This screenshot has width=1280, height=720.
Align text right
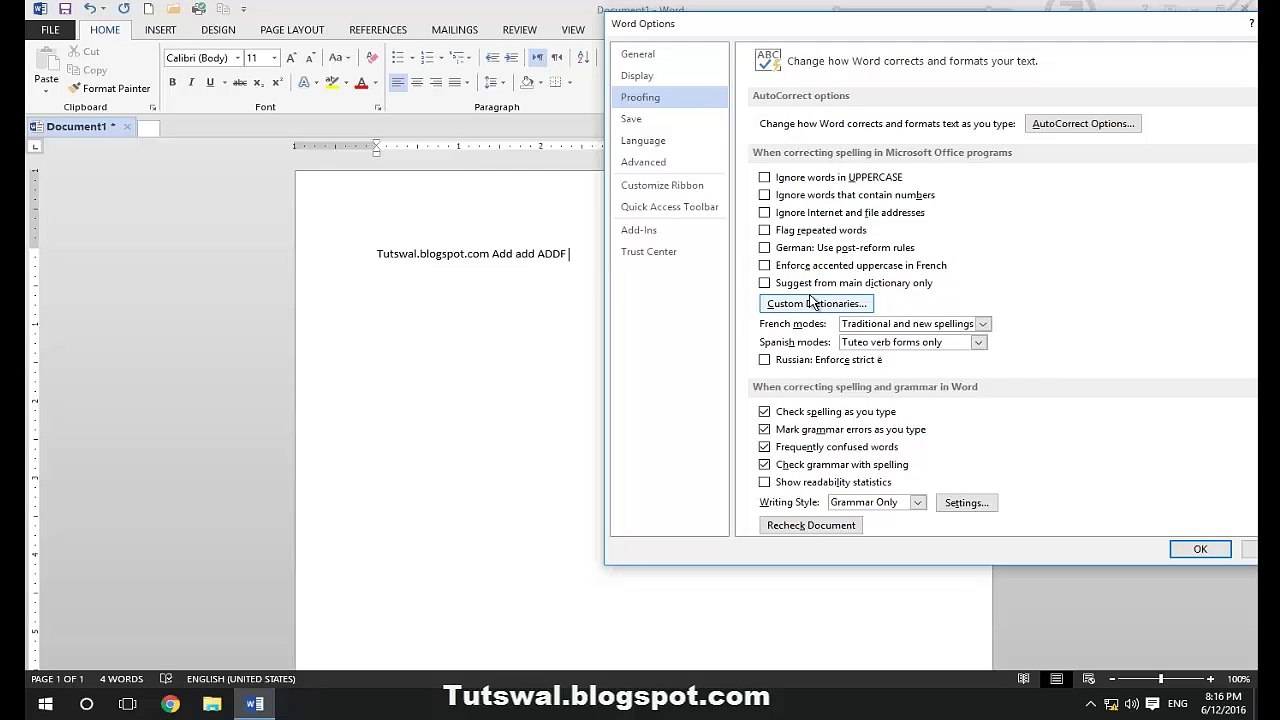click(436, 82)
